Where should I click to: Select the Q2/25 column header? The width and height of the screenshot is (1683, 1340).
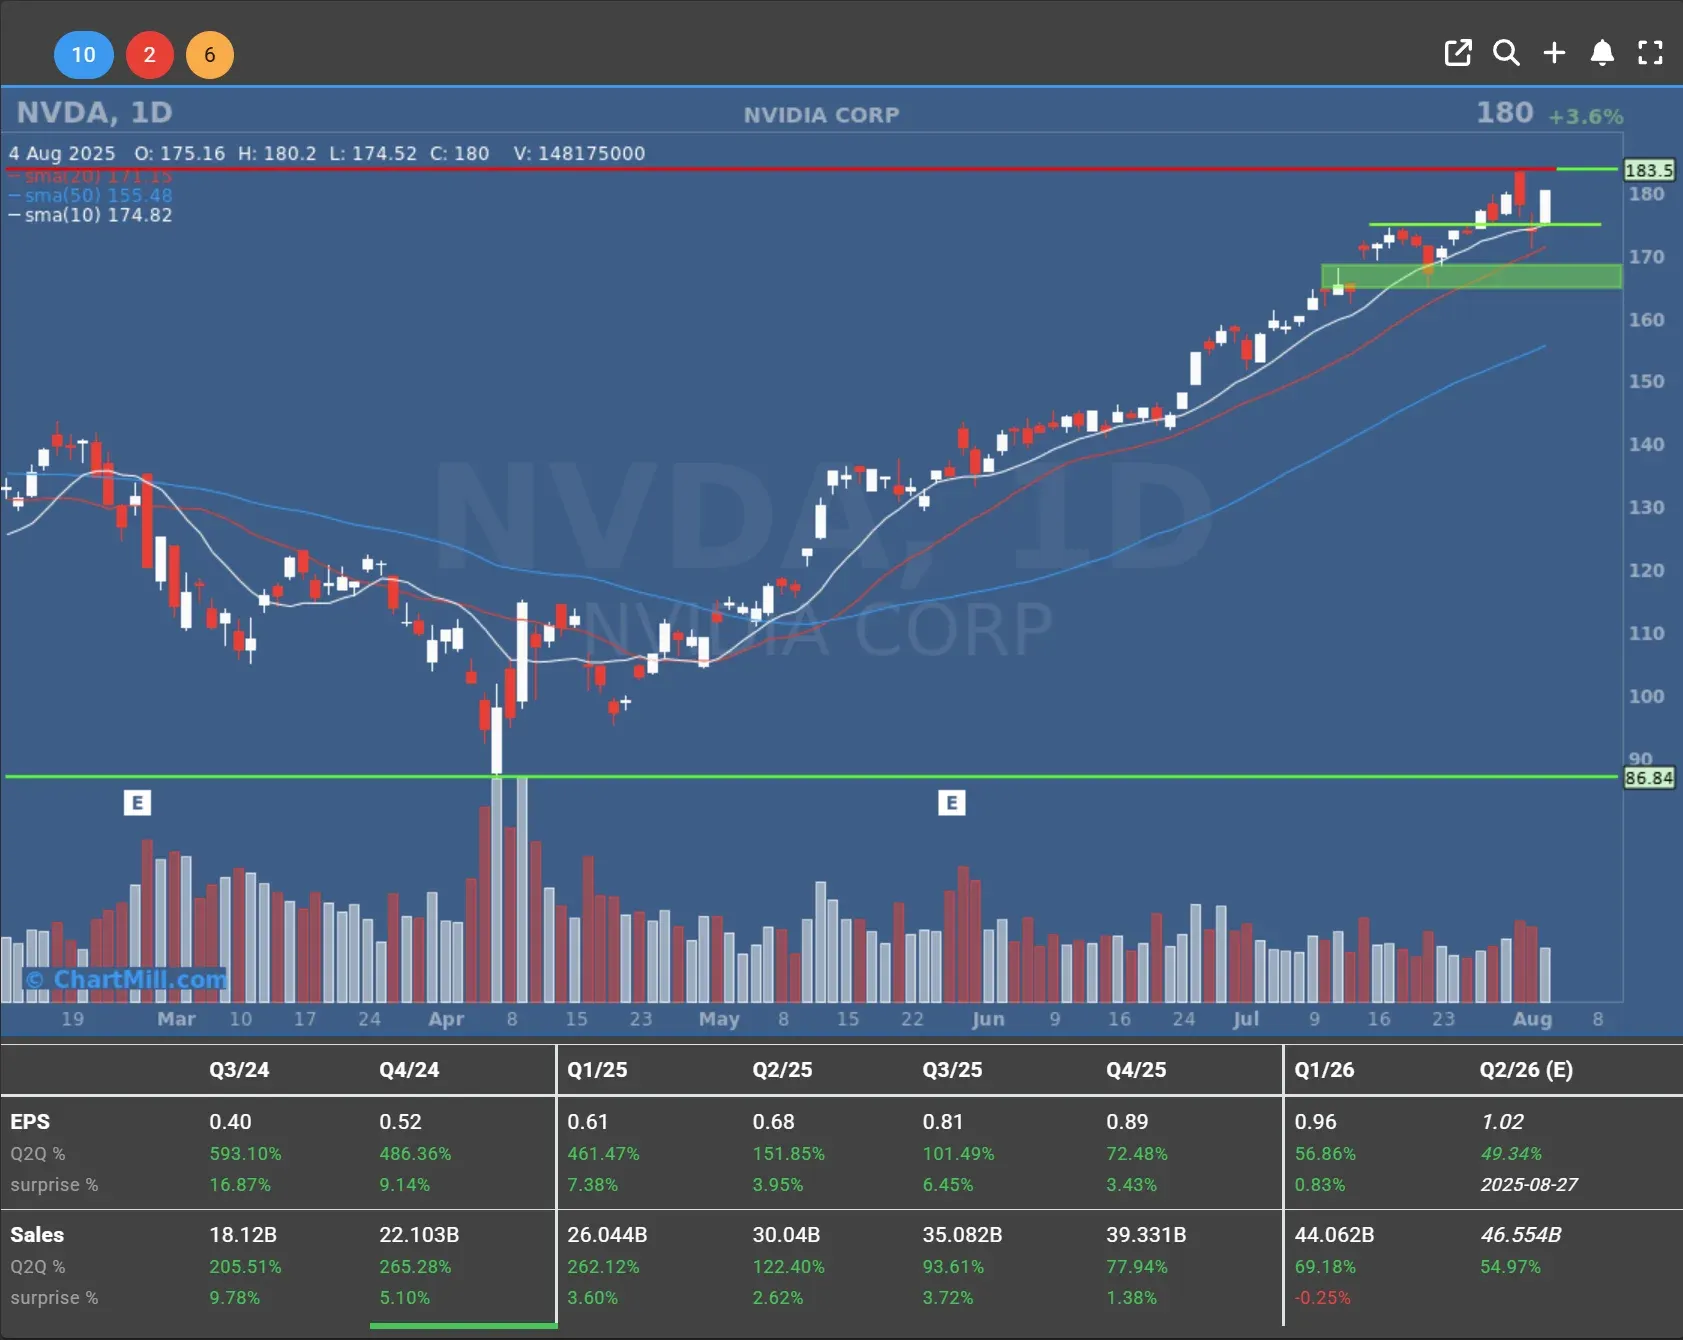pos(782,1069)
